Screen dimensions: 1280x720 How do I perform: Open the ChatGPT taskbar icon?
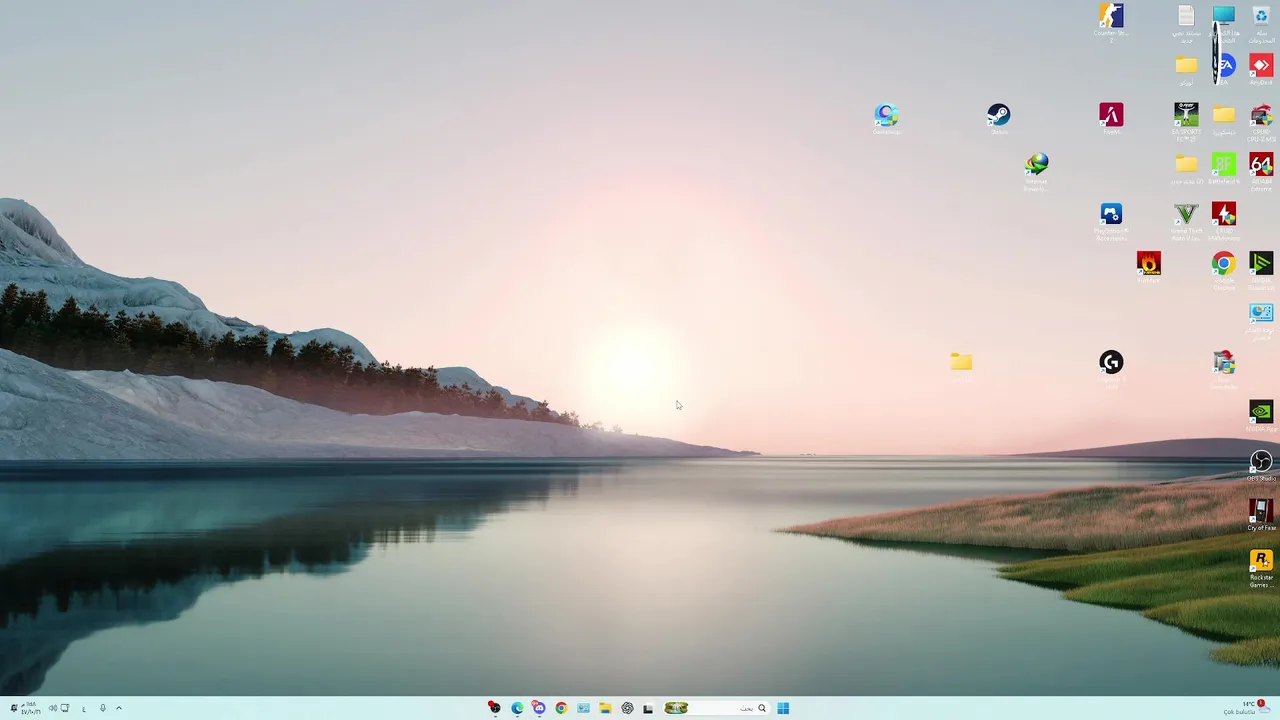click(x=627, y=708)
